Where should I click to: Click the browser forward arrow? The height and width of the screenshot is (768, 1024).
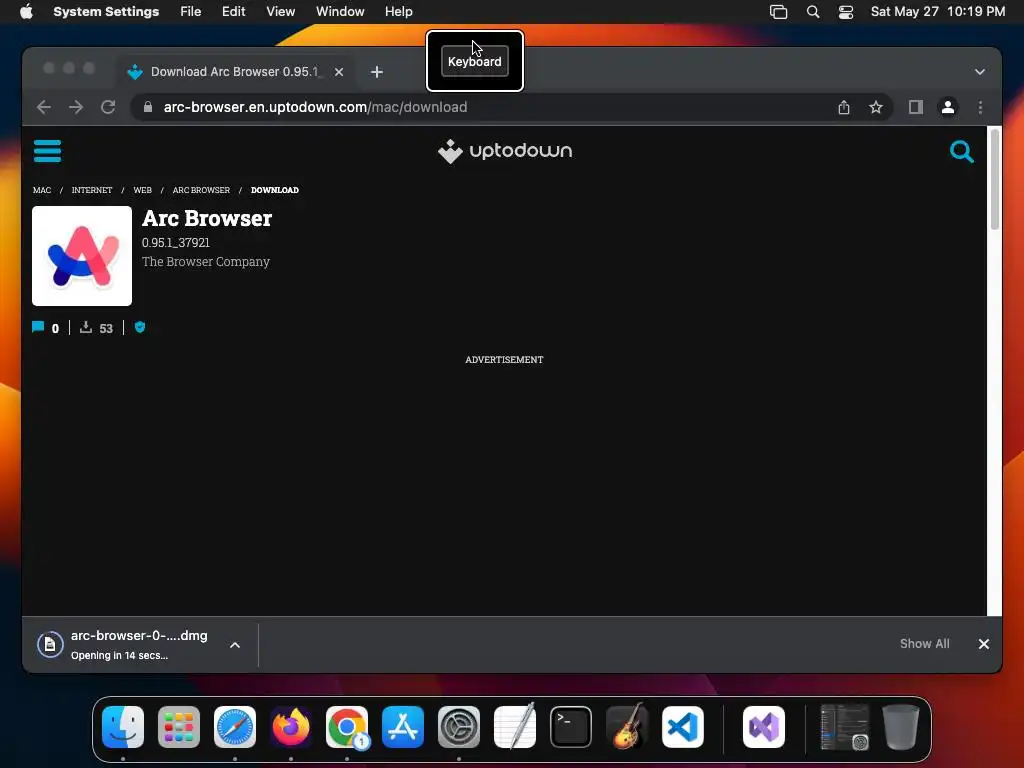76,107
